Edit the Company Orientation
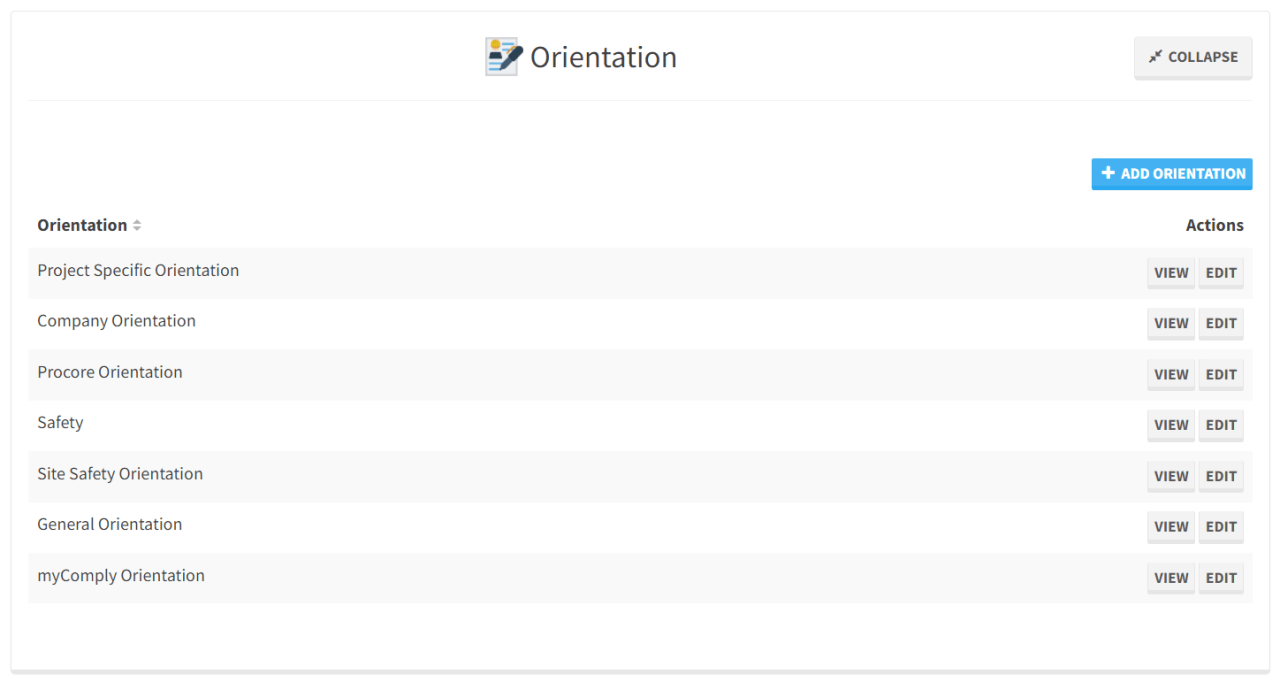 [x=1221, y=323]
